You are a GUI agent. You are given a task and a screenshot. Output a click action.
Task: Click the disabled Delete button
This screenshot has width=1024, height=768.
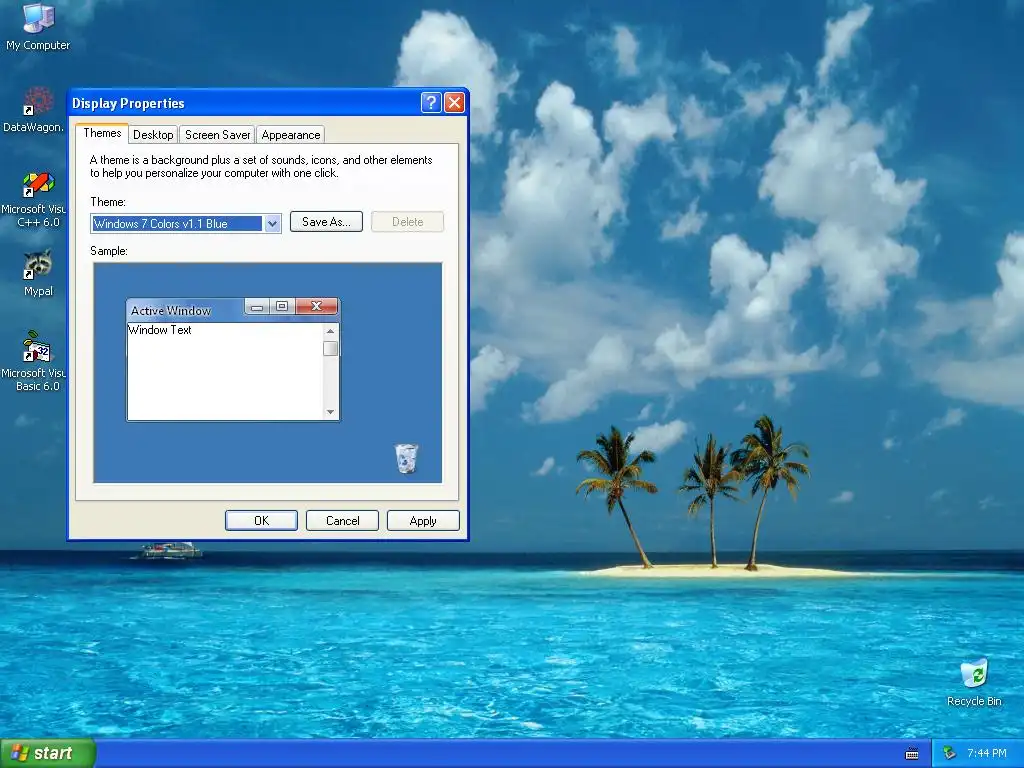click(x=408, y=222)
